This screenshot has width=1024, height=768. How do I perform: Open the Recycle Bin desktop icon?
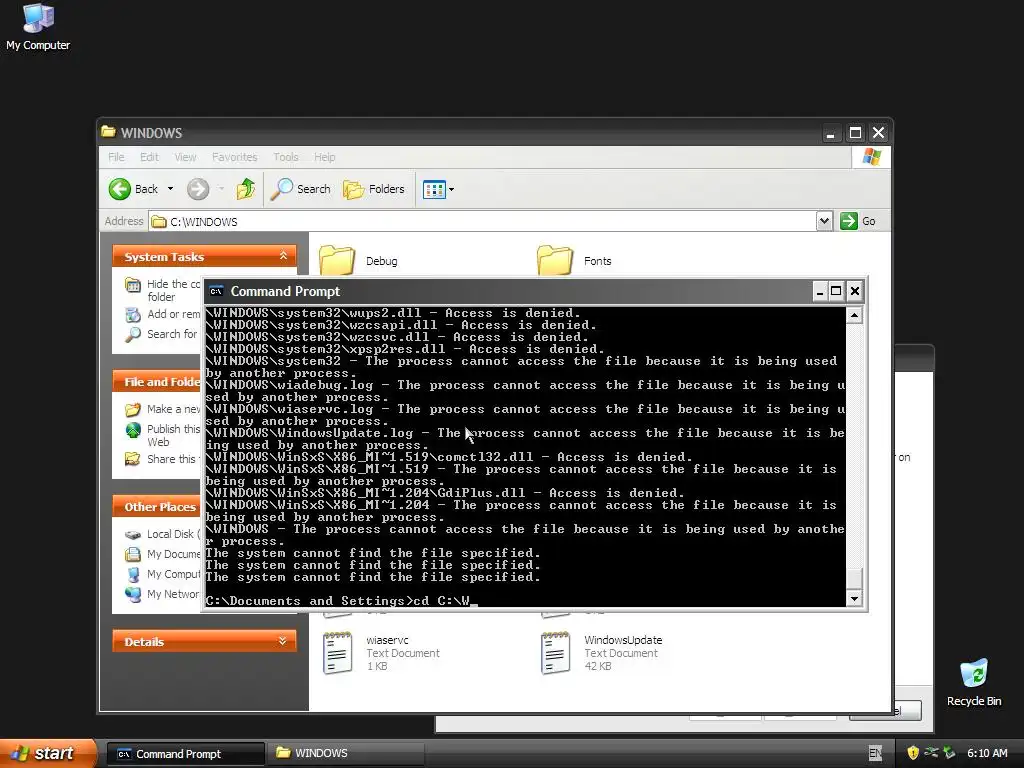(x=974, y=682)
